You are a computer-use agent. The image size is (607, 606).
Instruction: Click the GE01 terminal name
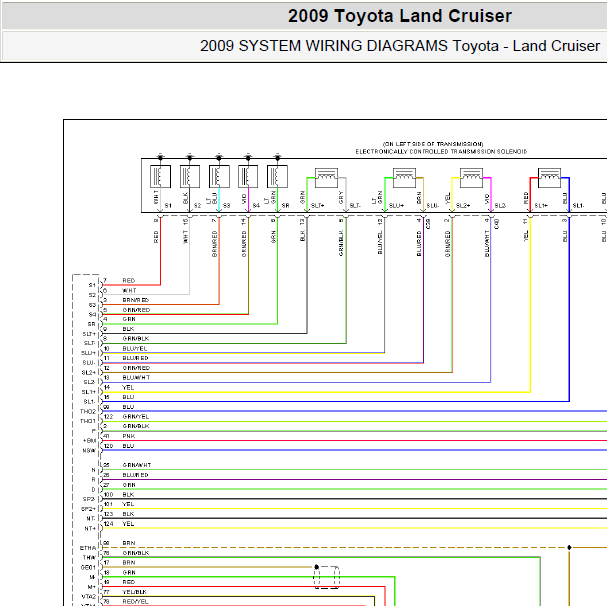pos(88,568)
